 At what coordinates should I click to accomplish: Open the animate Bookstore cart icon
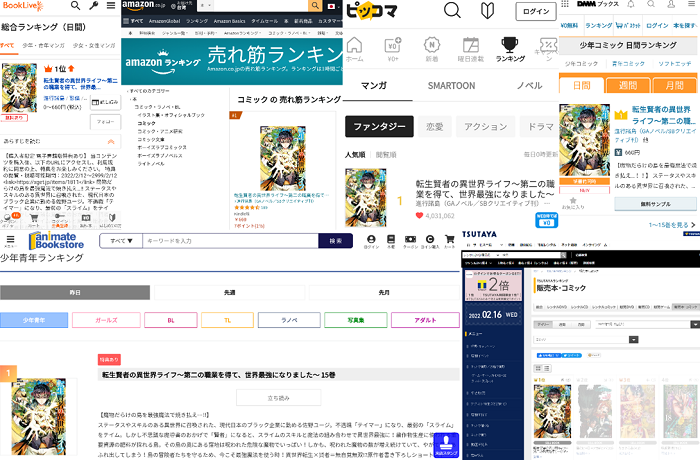(450, 241)
